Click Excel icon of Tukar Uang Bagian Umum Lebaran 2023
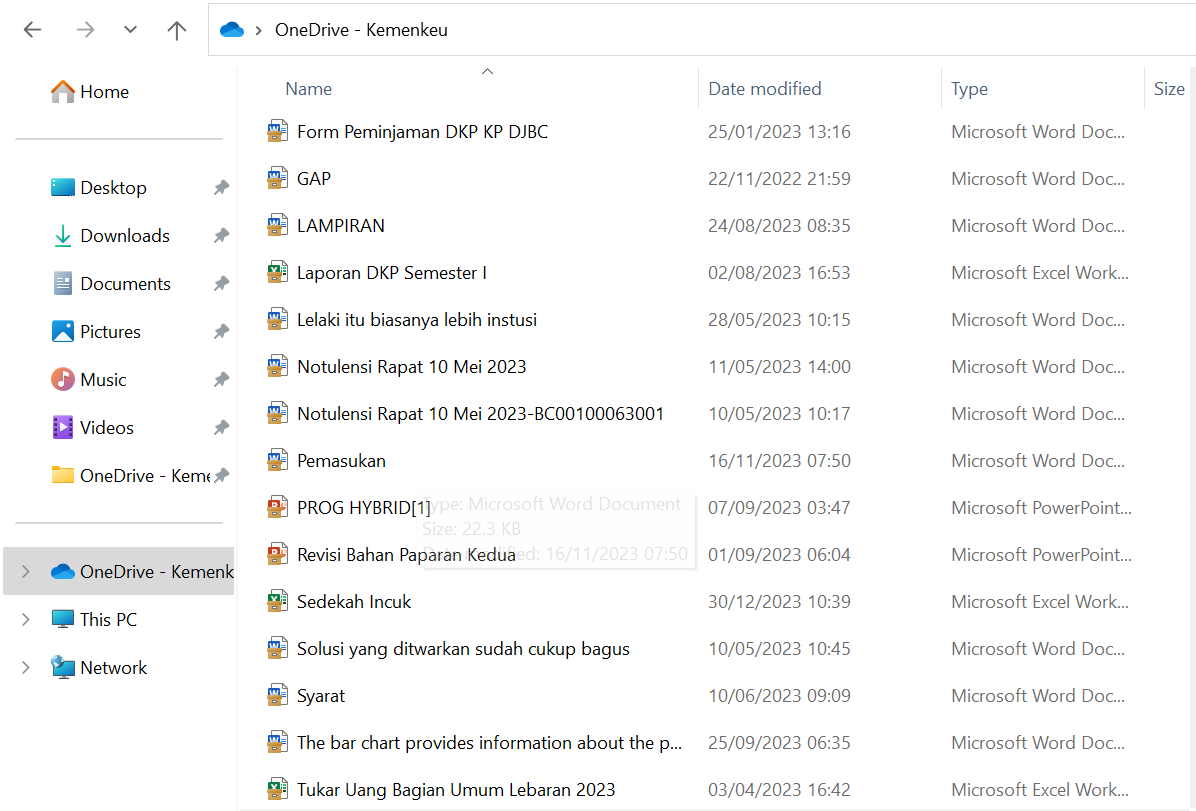The width and height of the screenshot is (1196, 811). [277, 790]
